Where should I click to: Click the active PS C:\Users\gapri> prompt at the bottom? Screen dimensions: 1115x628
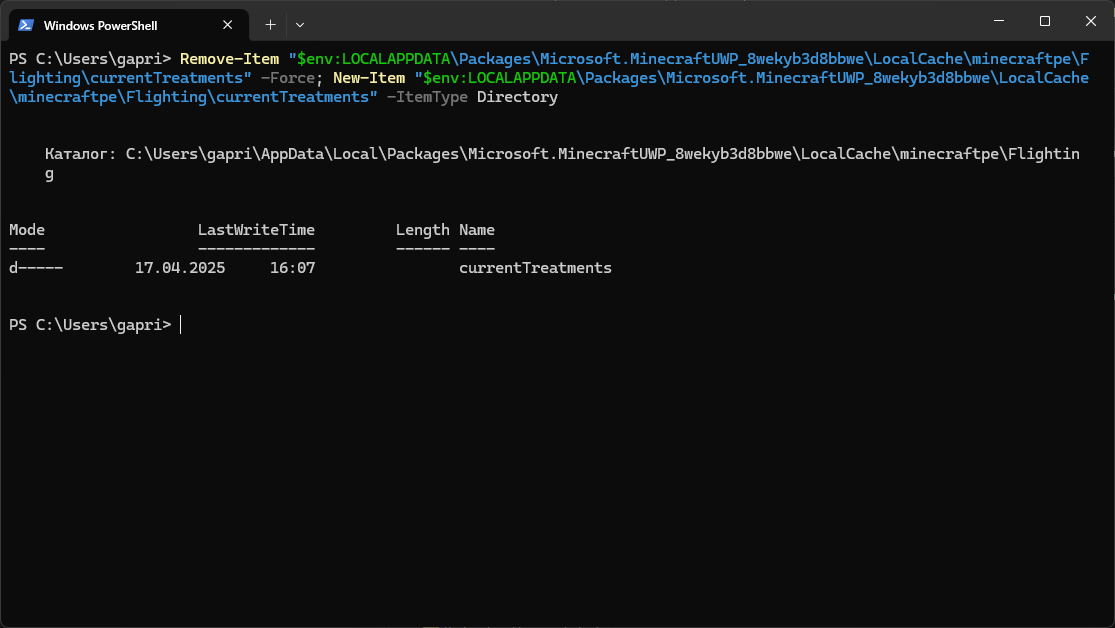tap(90, 325)
